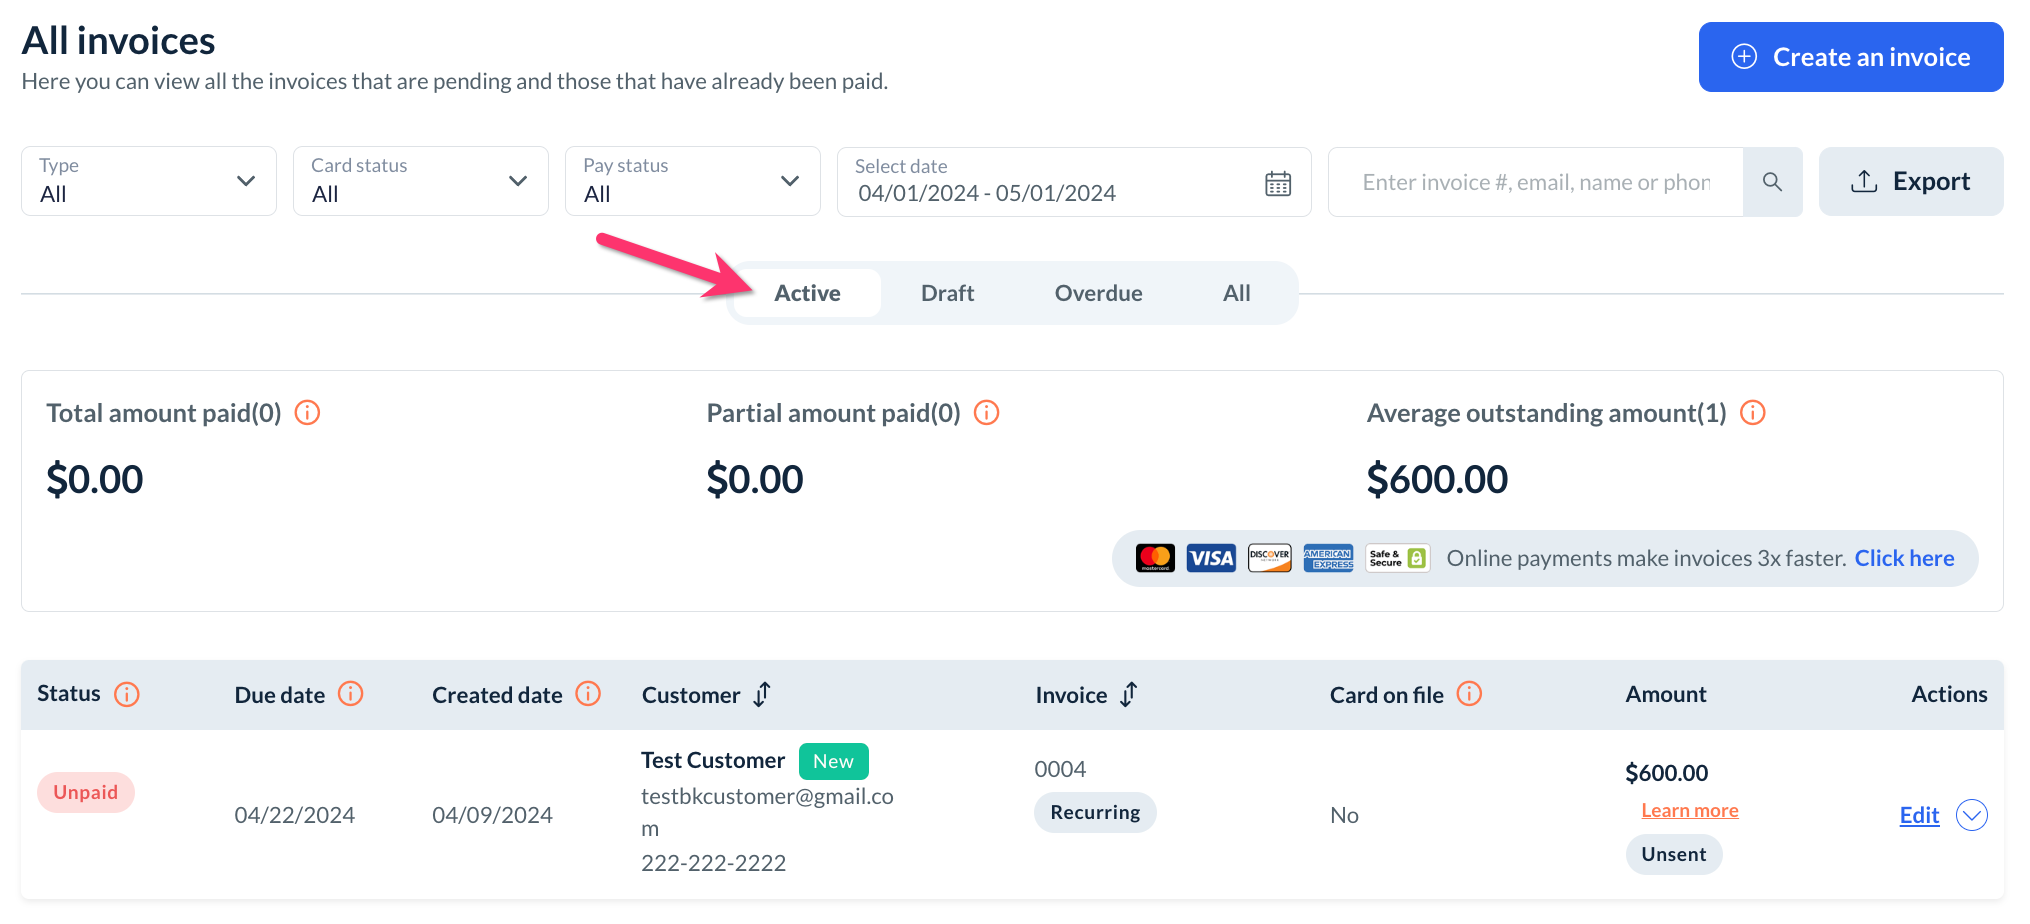Click info icon by Average outstanding amount
This screenshot has height=924, width=2030.
pyautogui.click(x=1752, y=413)
